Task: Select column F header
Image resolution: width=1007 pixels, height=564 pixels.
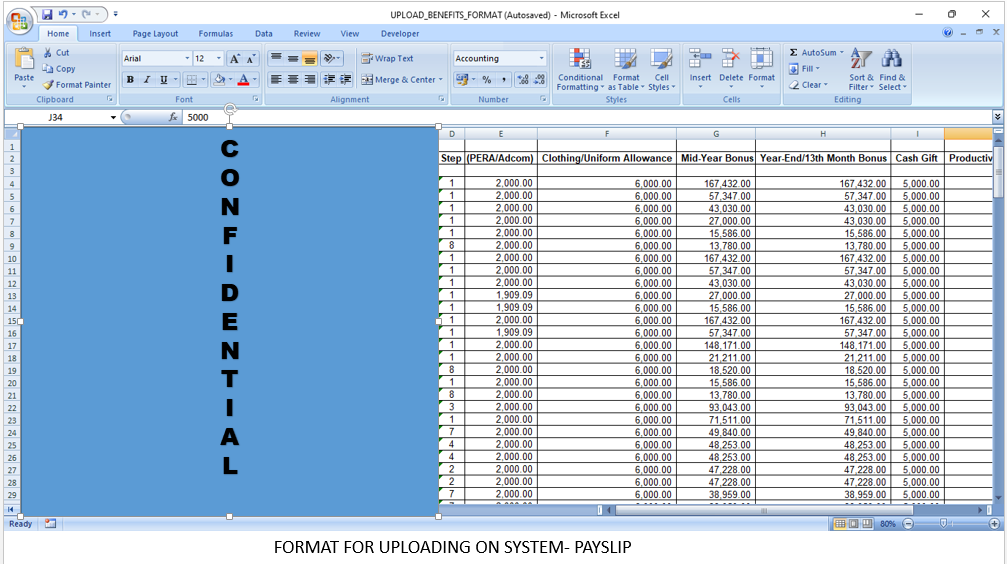Action: coord(606,134)
